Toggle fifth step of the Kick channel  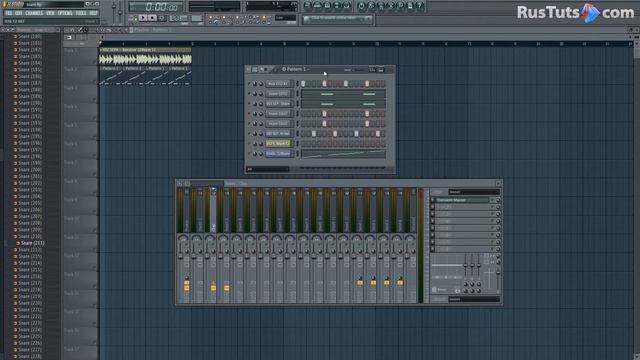coord(324,84)
